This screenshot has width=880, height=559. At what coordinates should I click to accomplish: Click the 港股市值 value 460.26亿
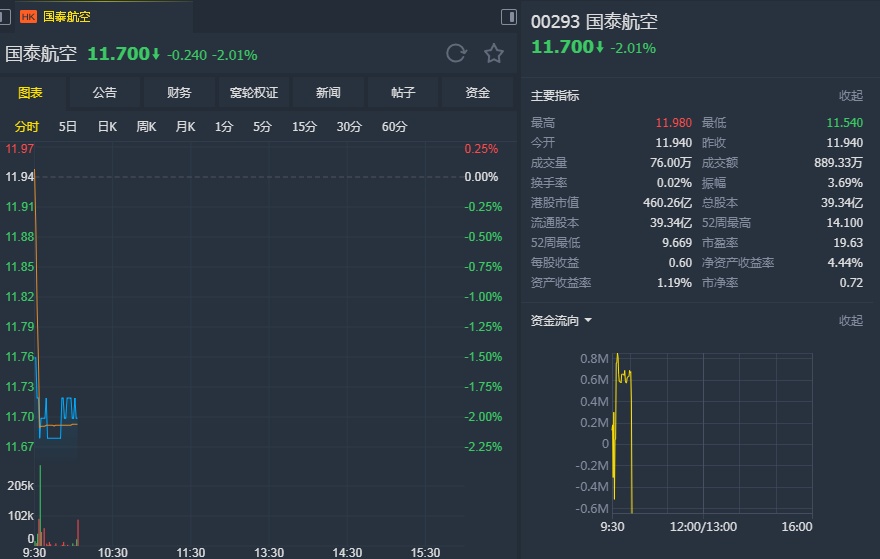click(667, 203)
